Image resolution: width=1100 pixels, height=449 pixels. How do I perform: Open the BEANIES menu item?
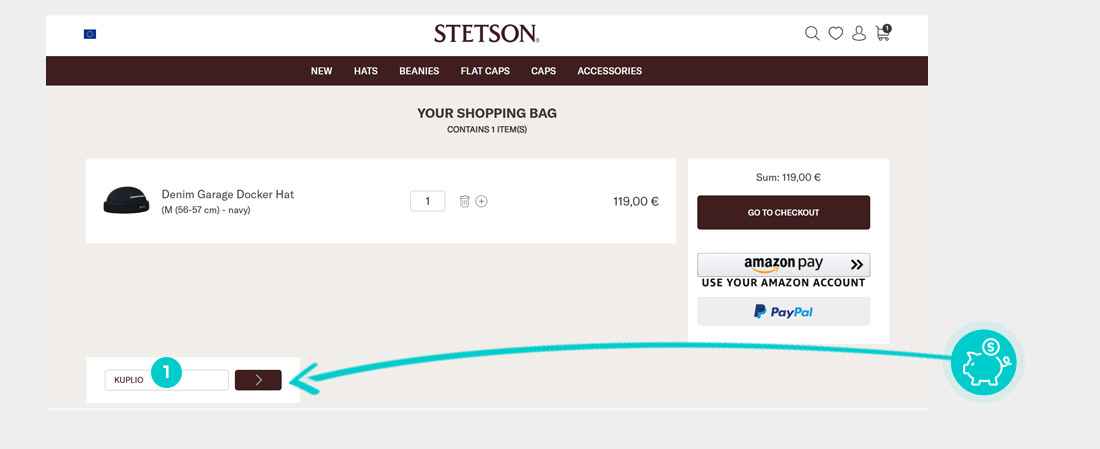point(419,71)
